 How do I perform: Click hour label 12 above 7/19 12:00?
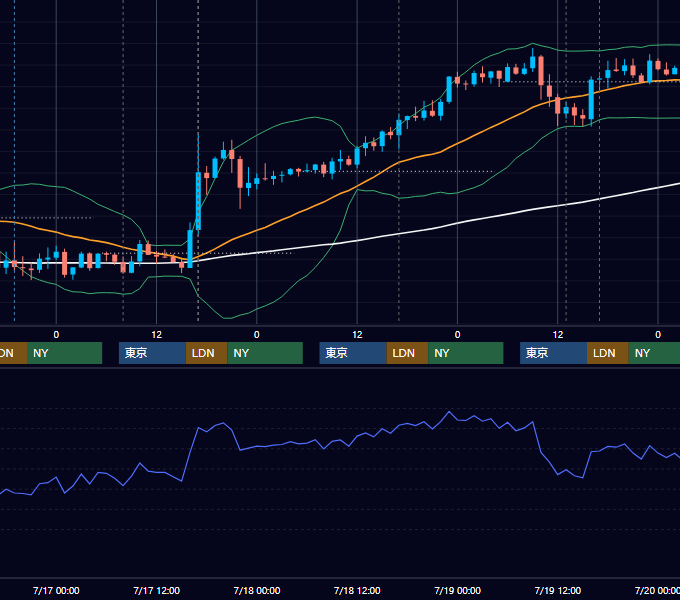(x=558, y=335)
